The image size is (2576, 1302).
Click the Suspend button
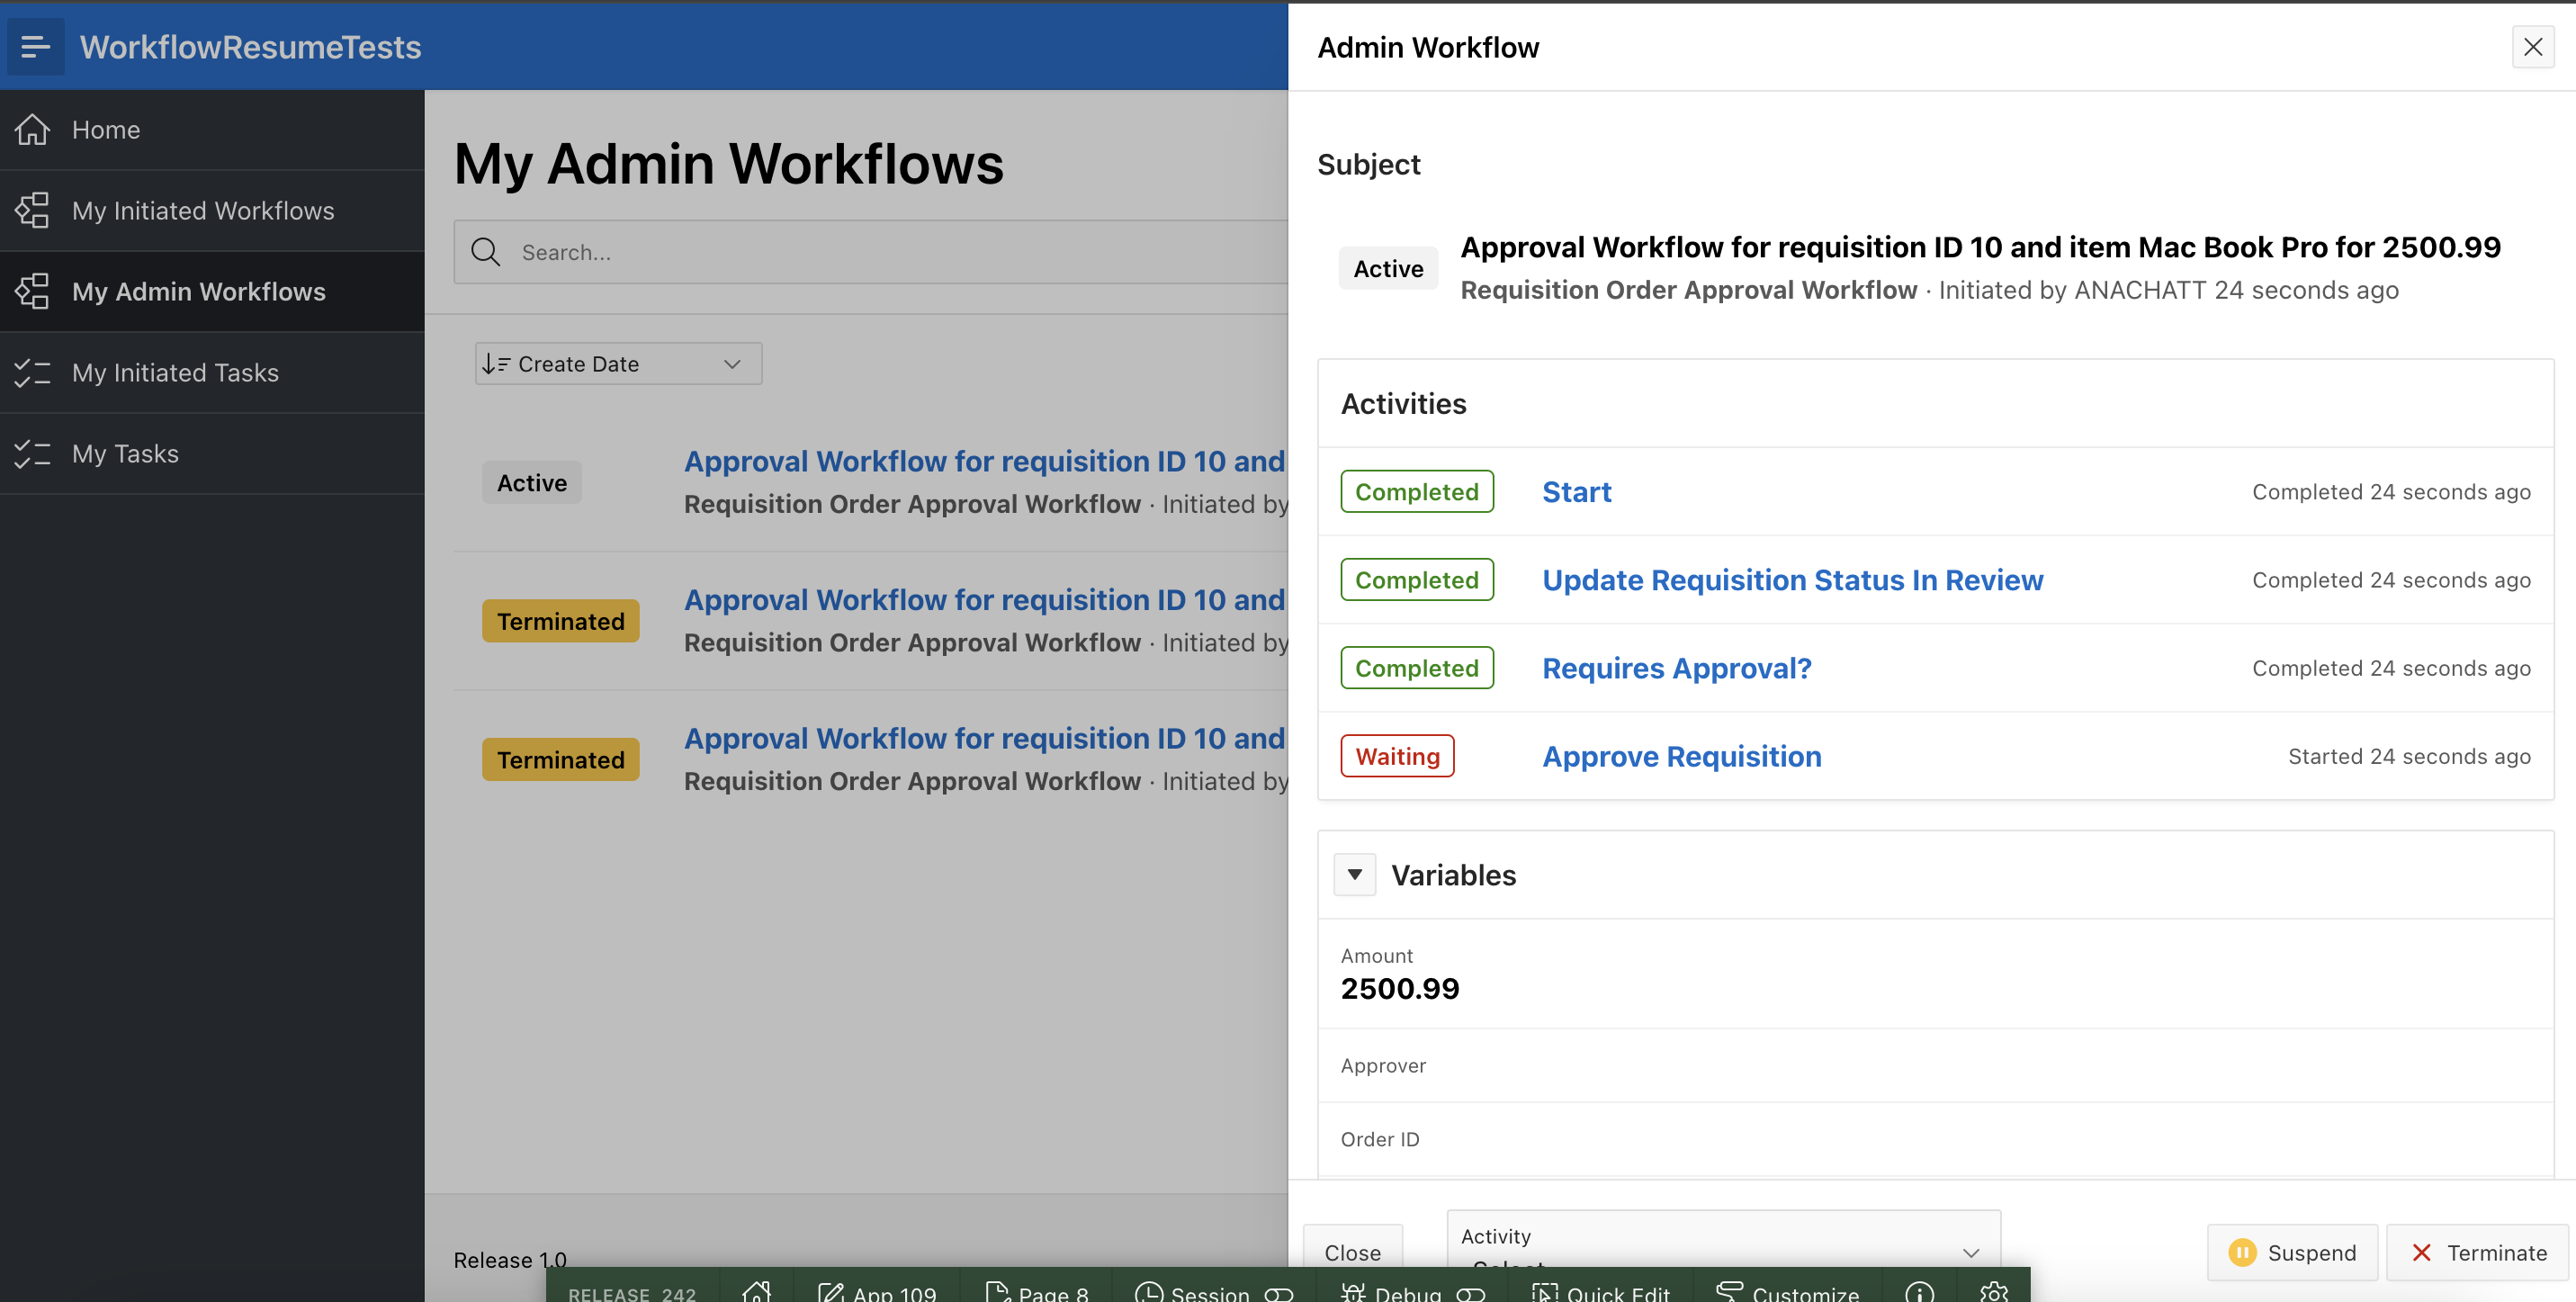[x=2292, y=1253]
